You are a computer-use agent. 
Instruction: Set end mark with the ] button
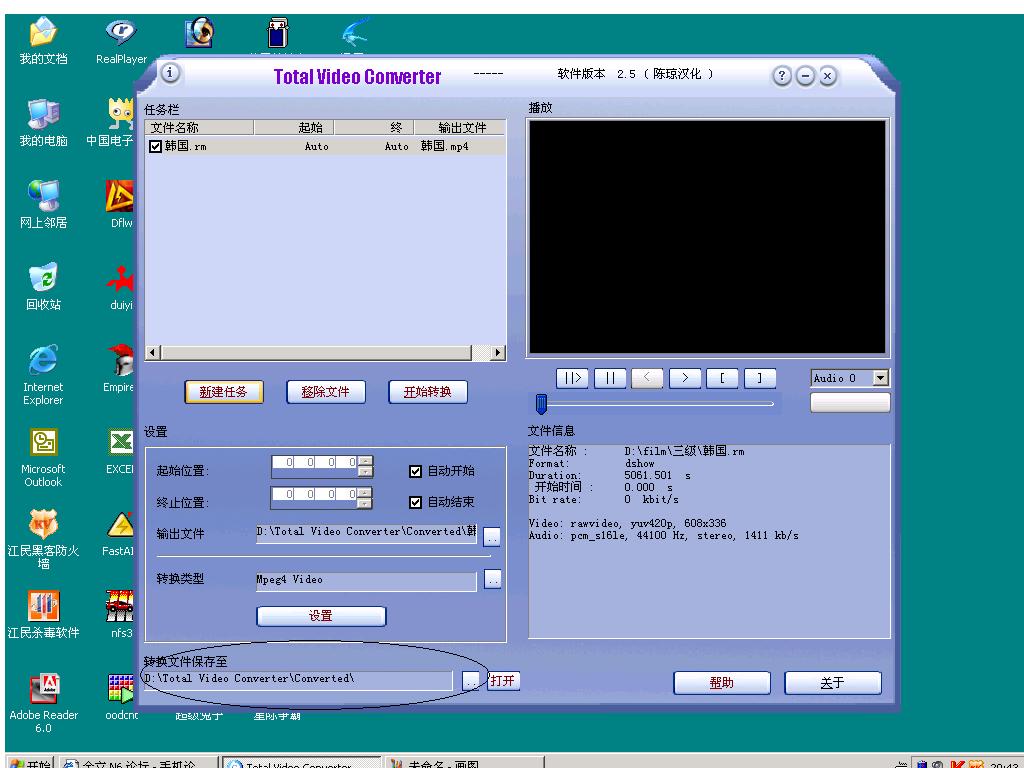[x=759, y=378]
